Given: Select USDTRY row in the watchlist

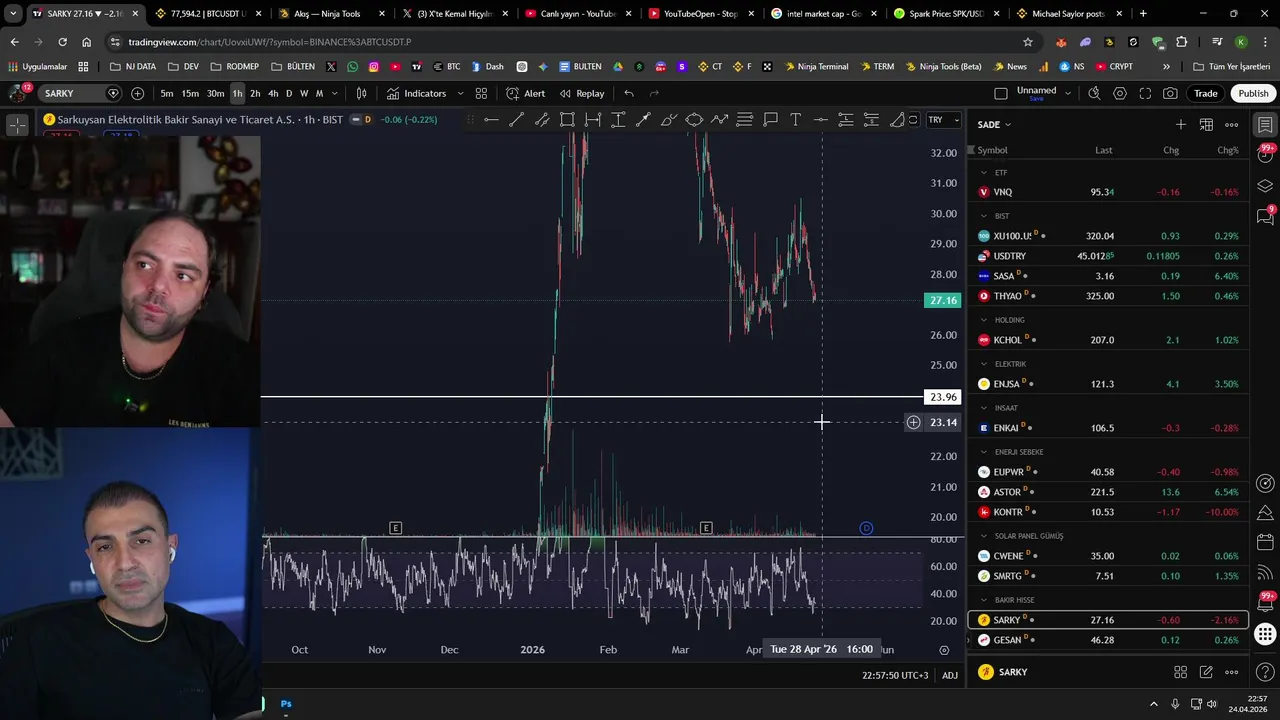Looking at the screenshot, I should click(x=1108, y=256).
